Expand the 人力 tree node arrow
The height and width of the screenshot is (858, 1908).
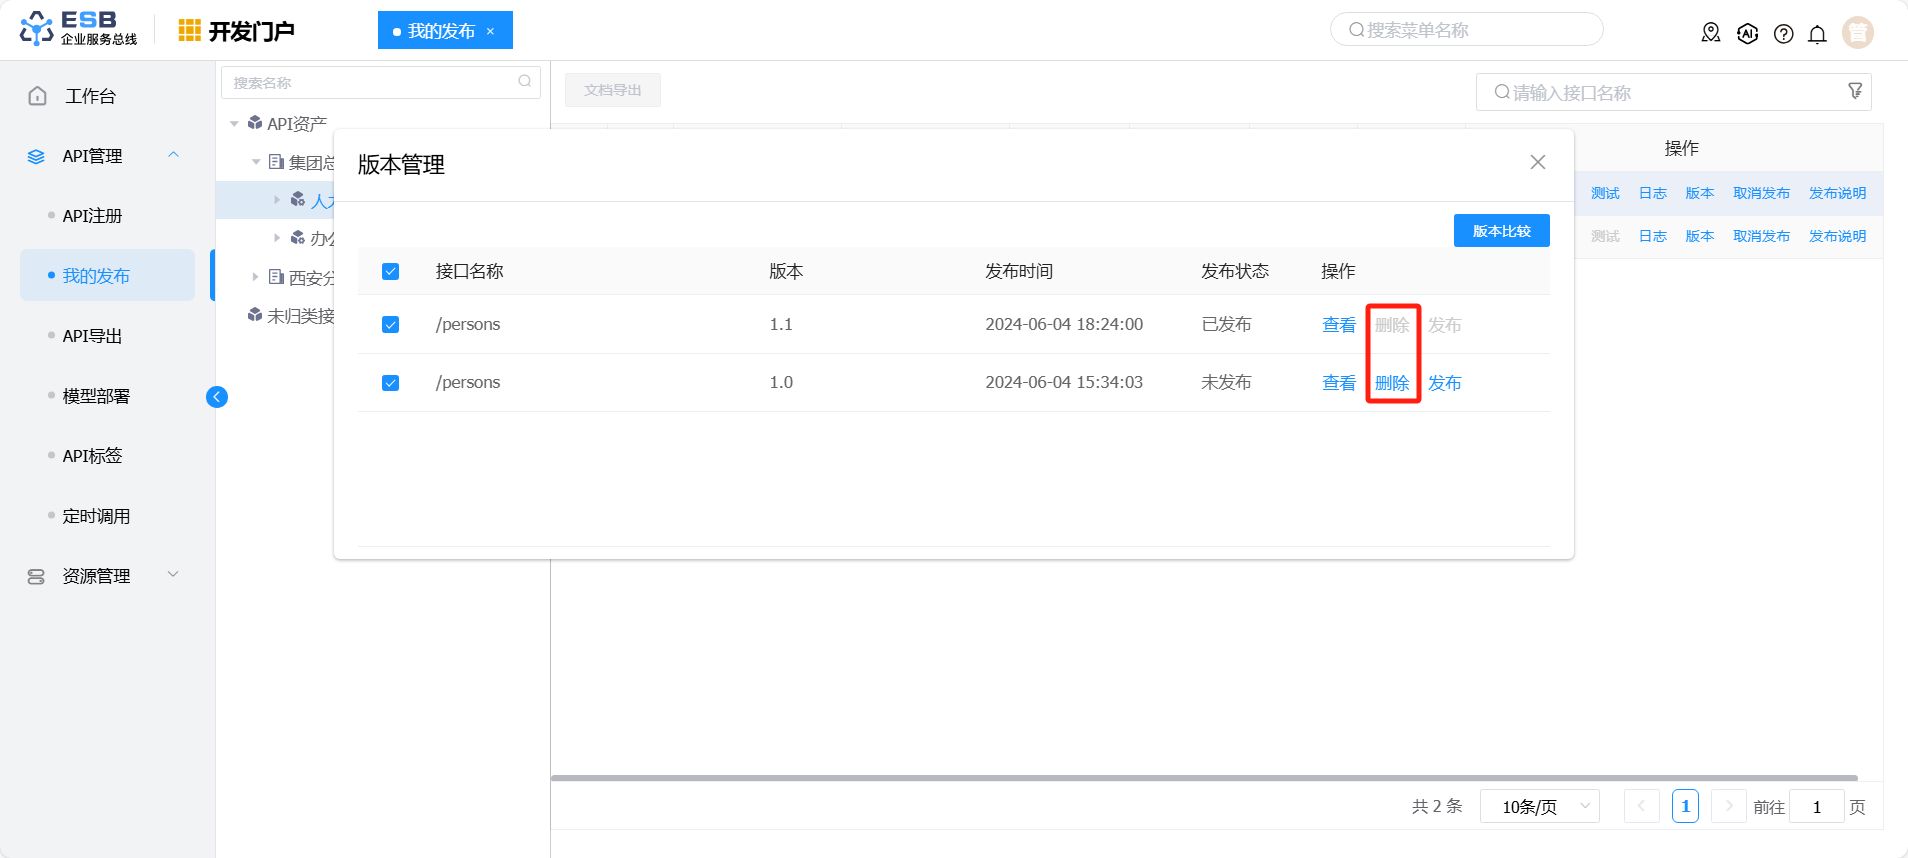(277, 200)
